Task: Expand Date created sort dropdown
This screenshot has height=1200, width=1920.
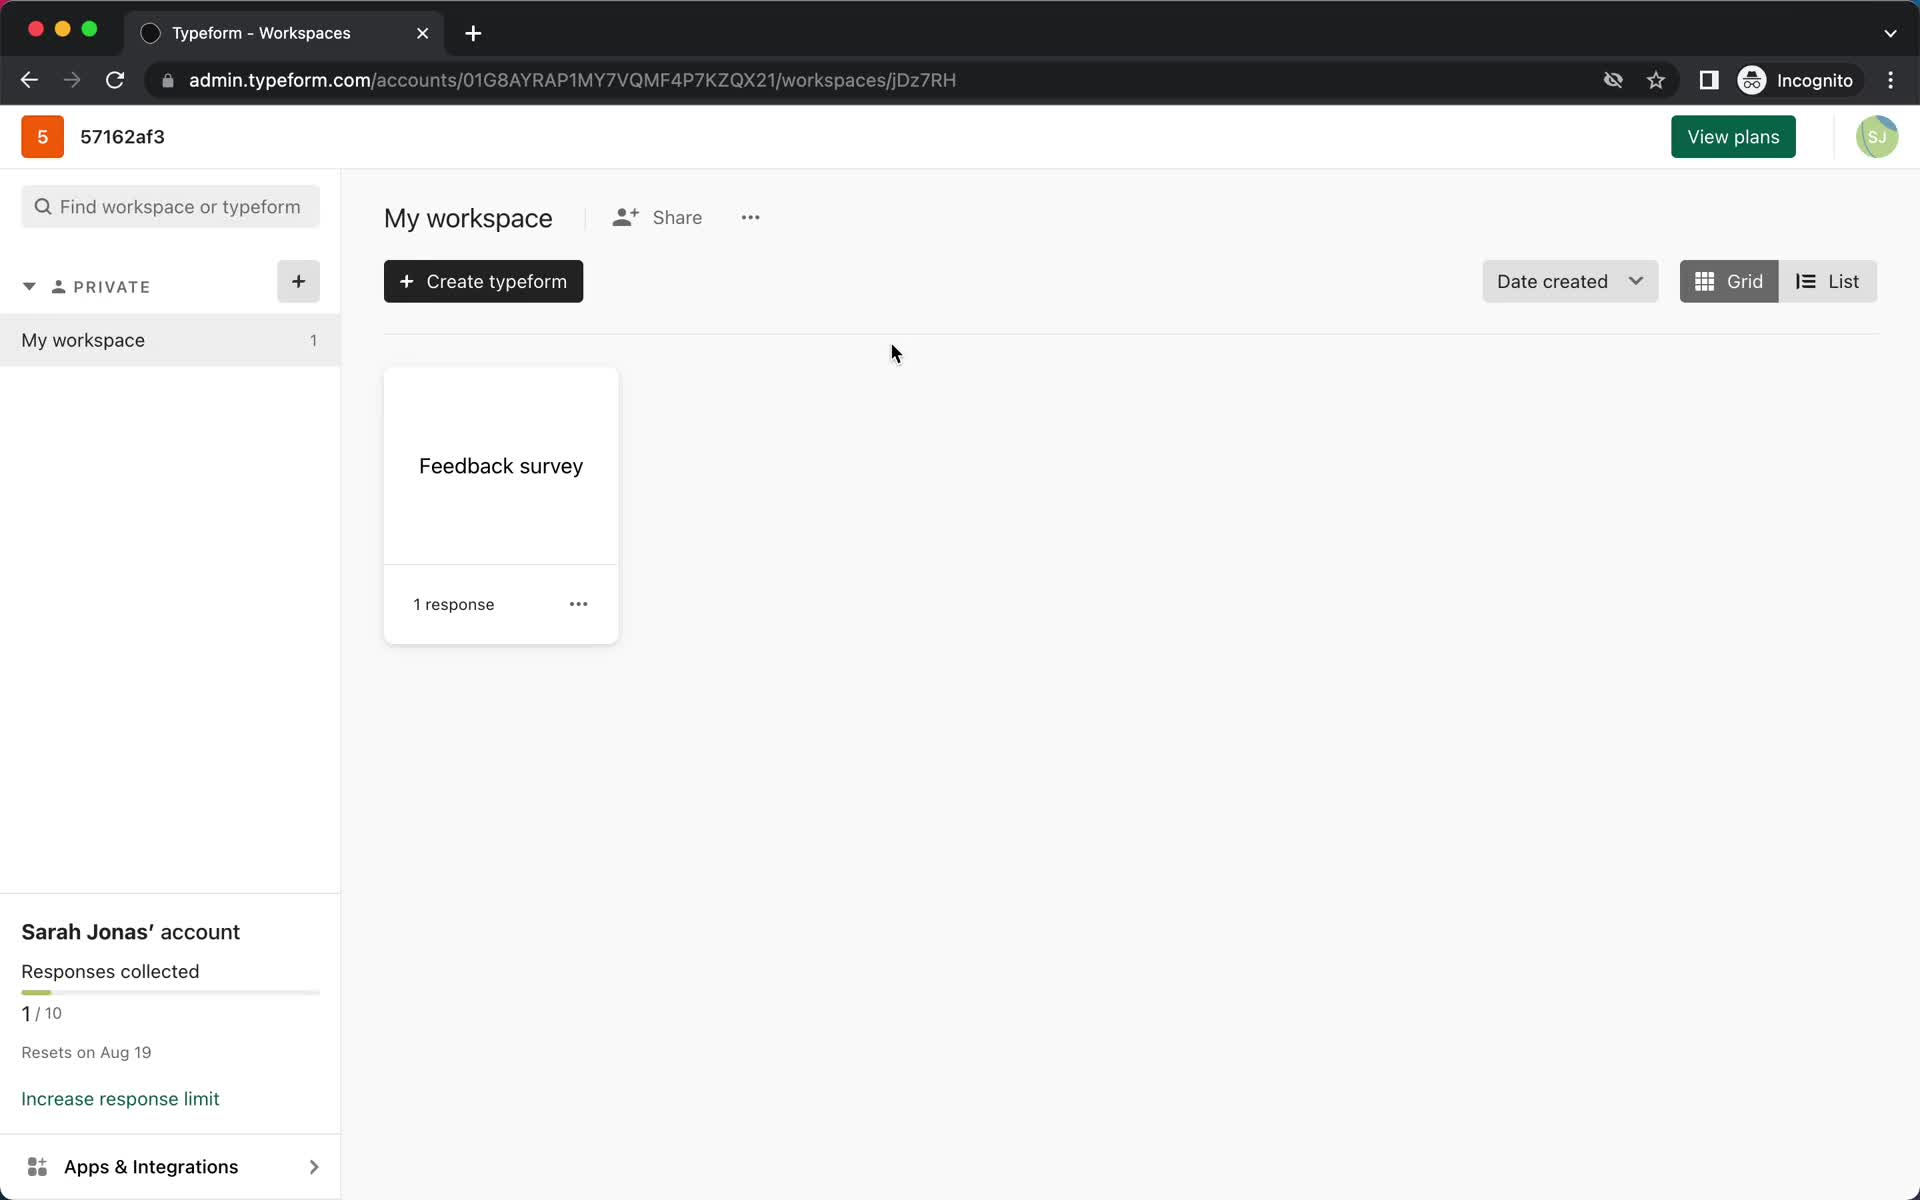Action: click(1568, 281)
